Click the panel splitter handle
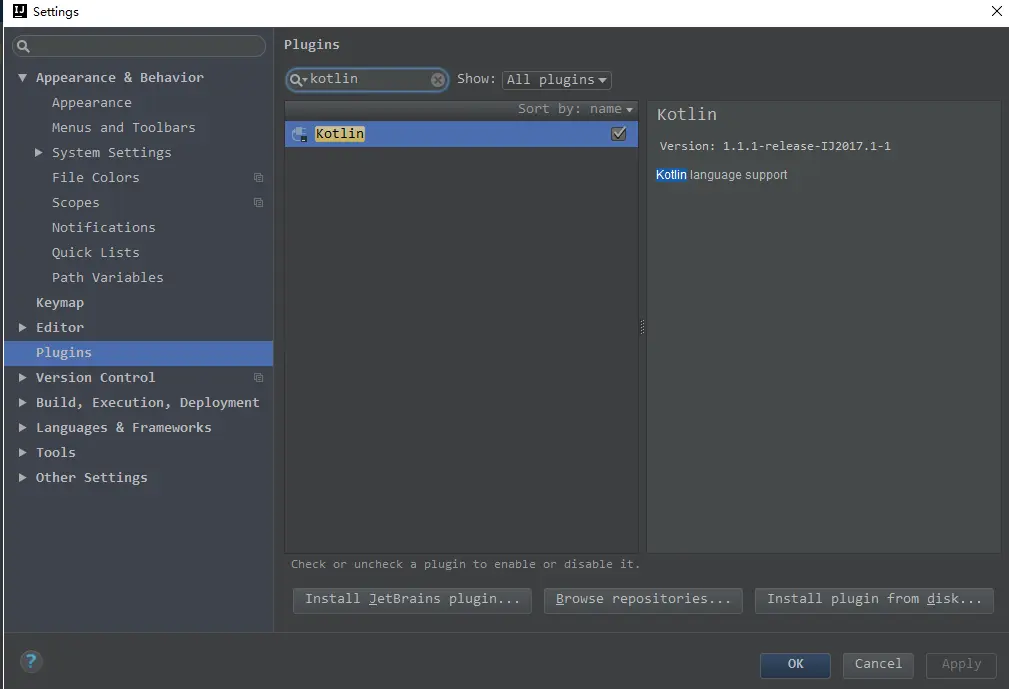This screenshot has width=1009, height=689. (x=642, y=327)
